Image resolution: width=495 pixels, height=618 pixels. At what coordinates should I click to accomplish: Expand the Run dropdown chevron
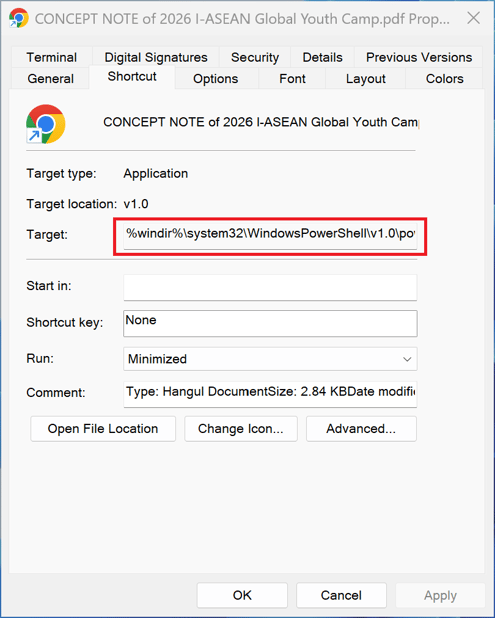tap(407, 359)
